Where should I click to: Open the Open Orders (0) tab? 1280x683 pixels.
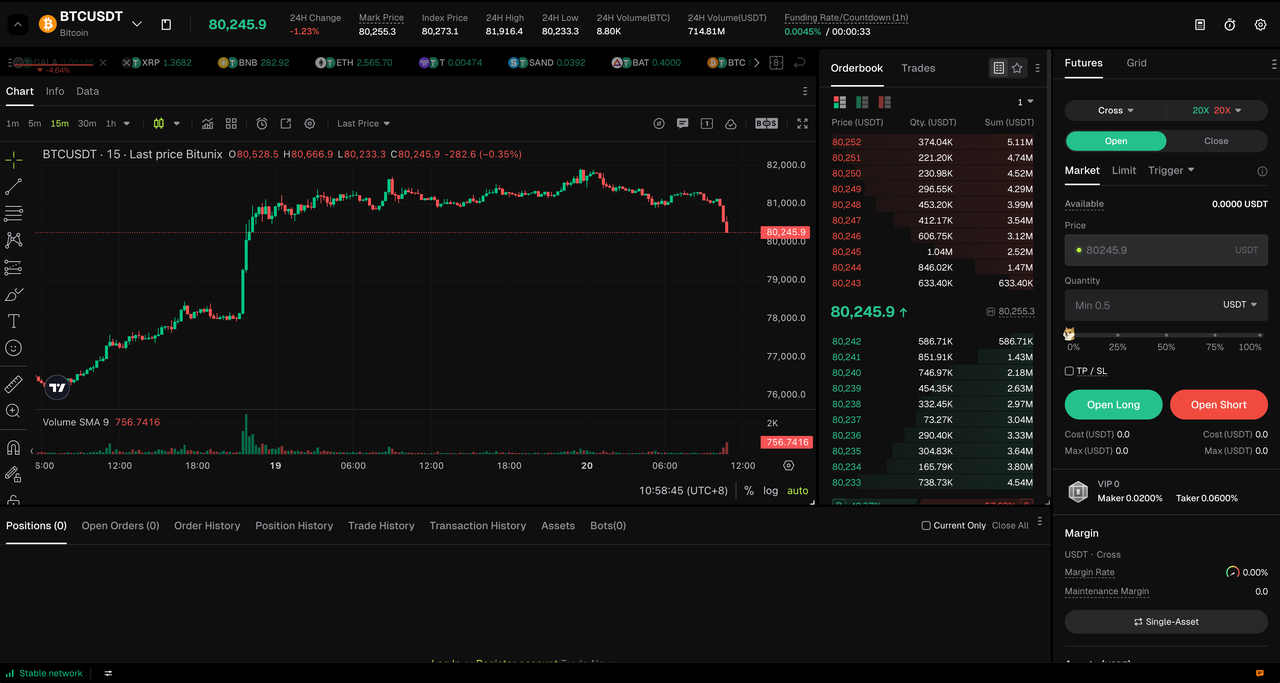[120, 525]
